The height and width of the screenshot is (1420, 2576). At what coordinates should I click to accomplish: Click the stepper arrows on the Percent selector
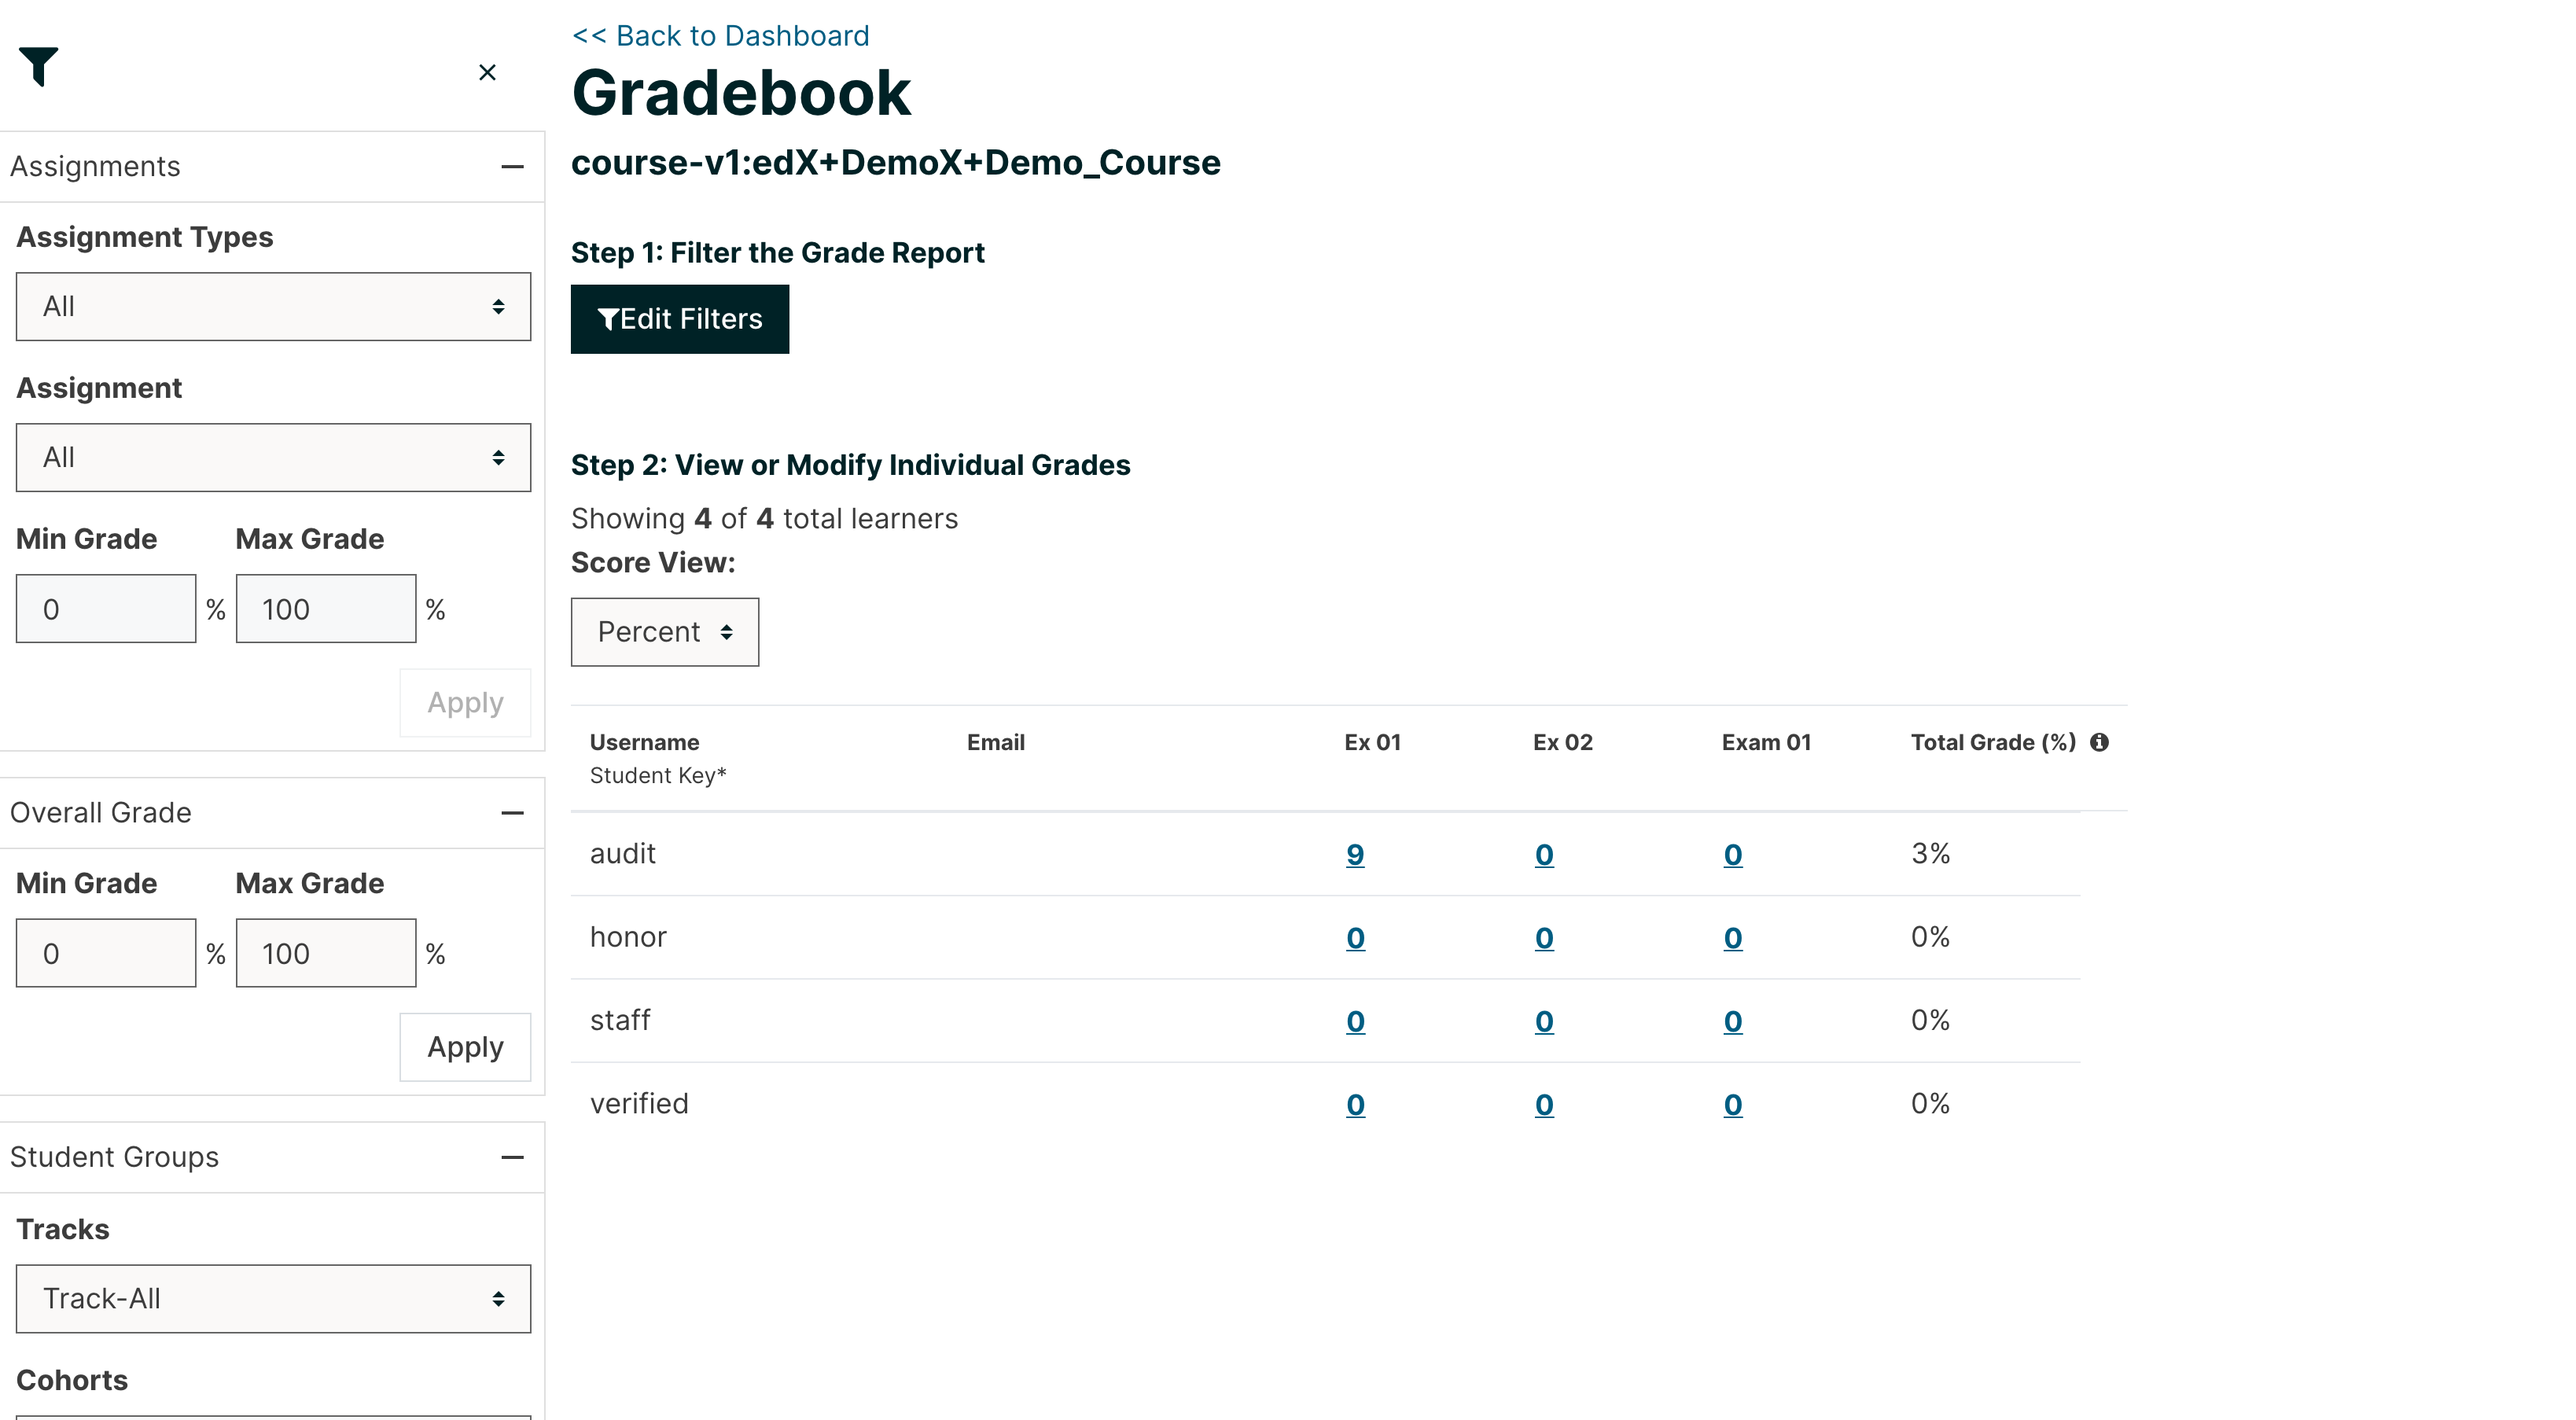tap(726, 632)
